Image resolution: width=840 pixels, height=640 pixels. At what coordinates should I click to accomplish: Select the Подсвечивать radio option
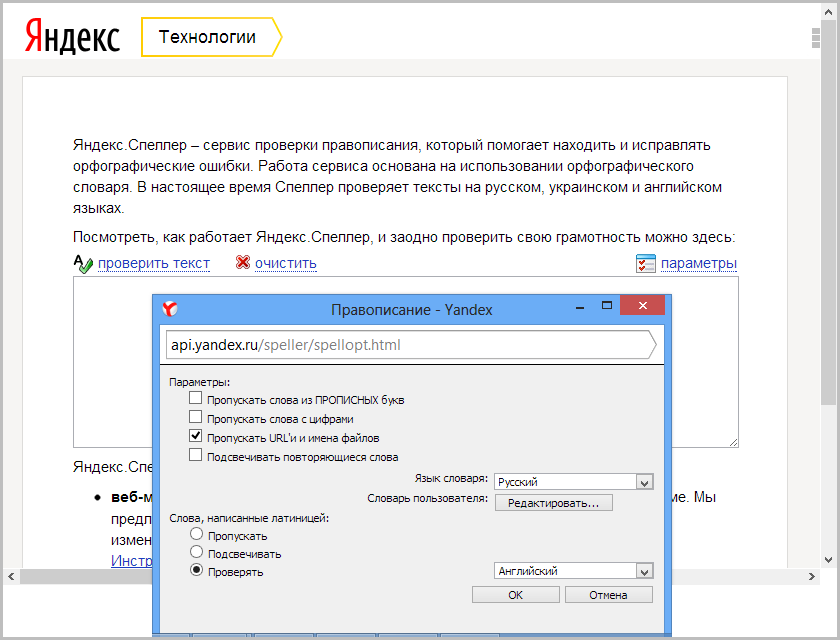(x=197, y=552)
